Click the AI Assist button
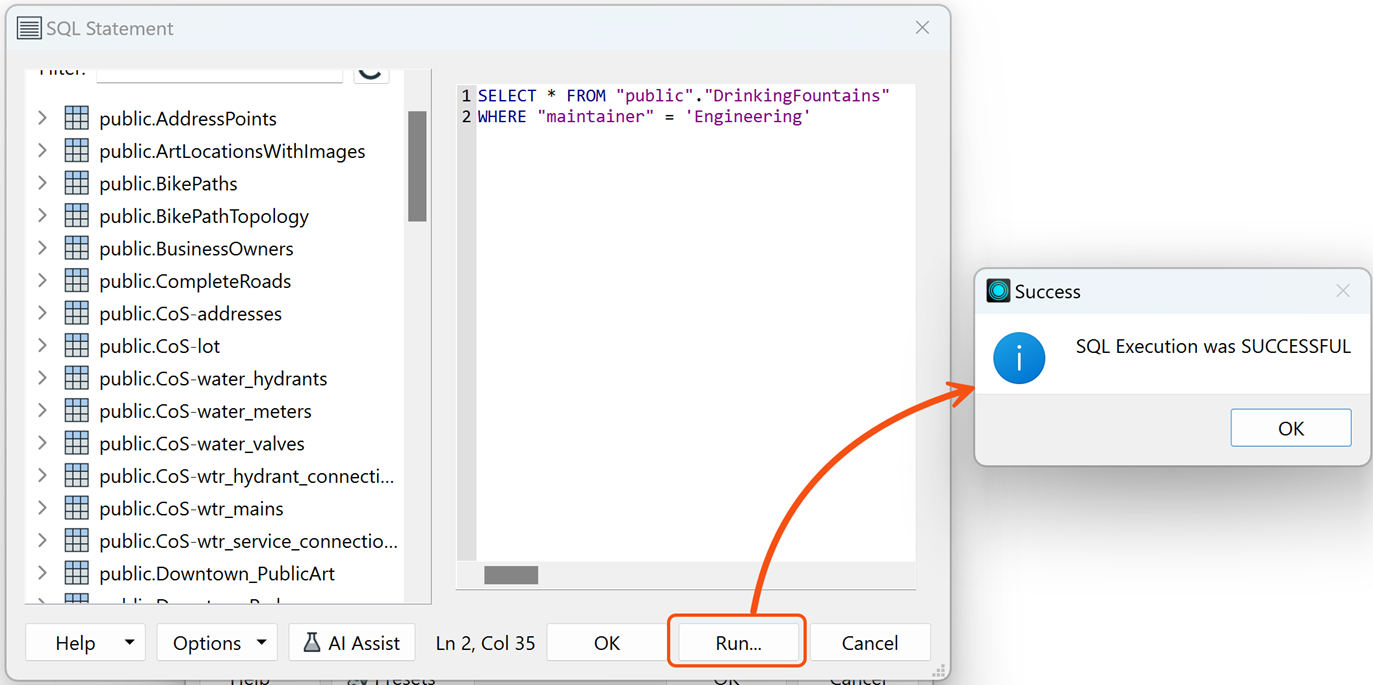Screen dimensions: 1373x685 [352, 643]
